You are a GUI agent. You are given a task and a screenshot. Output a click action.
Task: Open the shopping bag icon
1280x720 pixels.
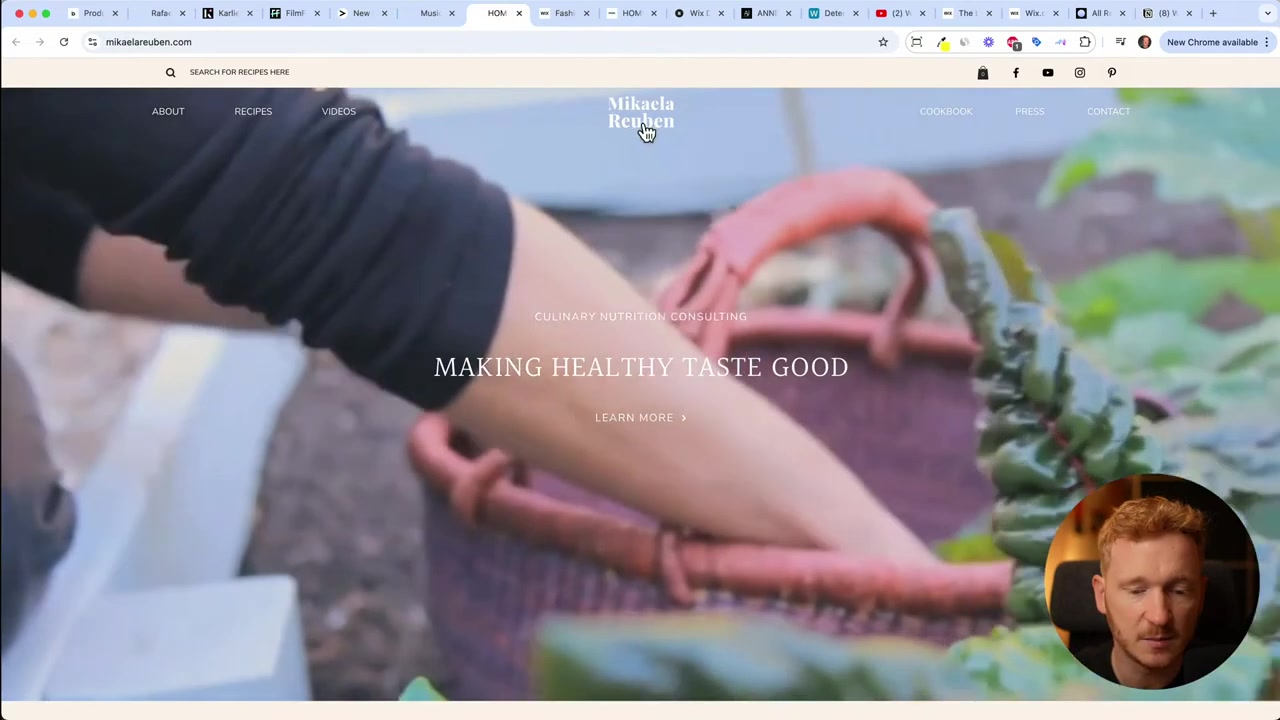pyautogui.click(x=983, y=72)
